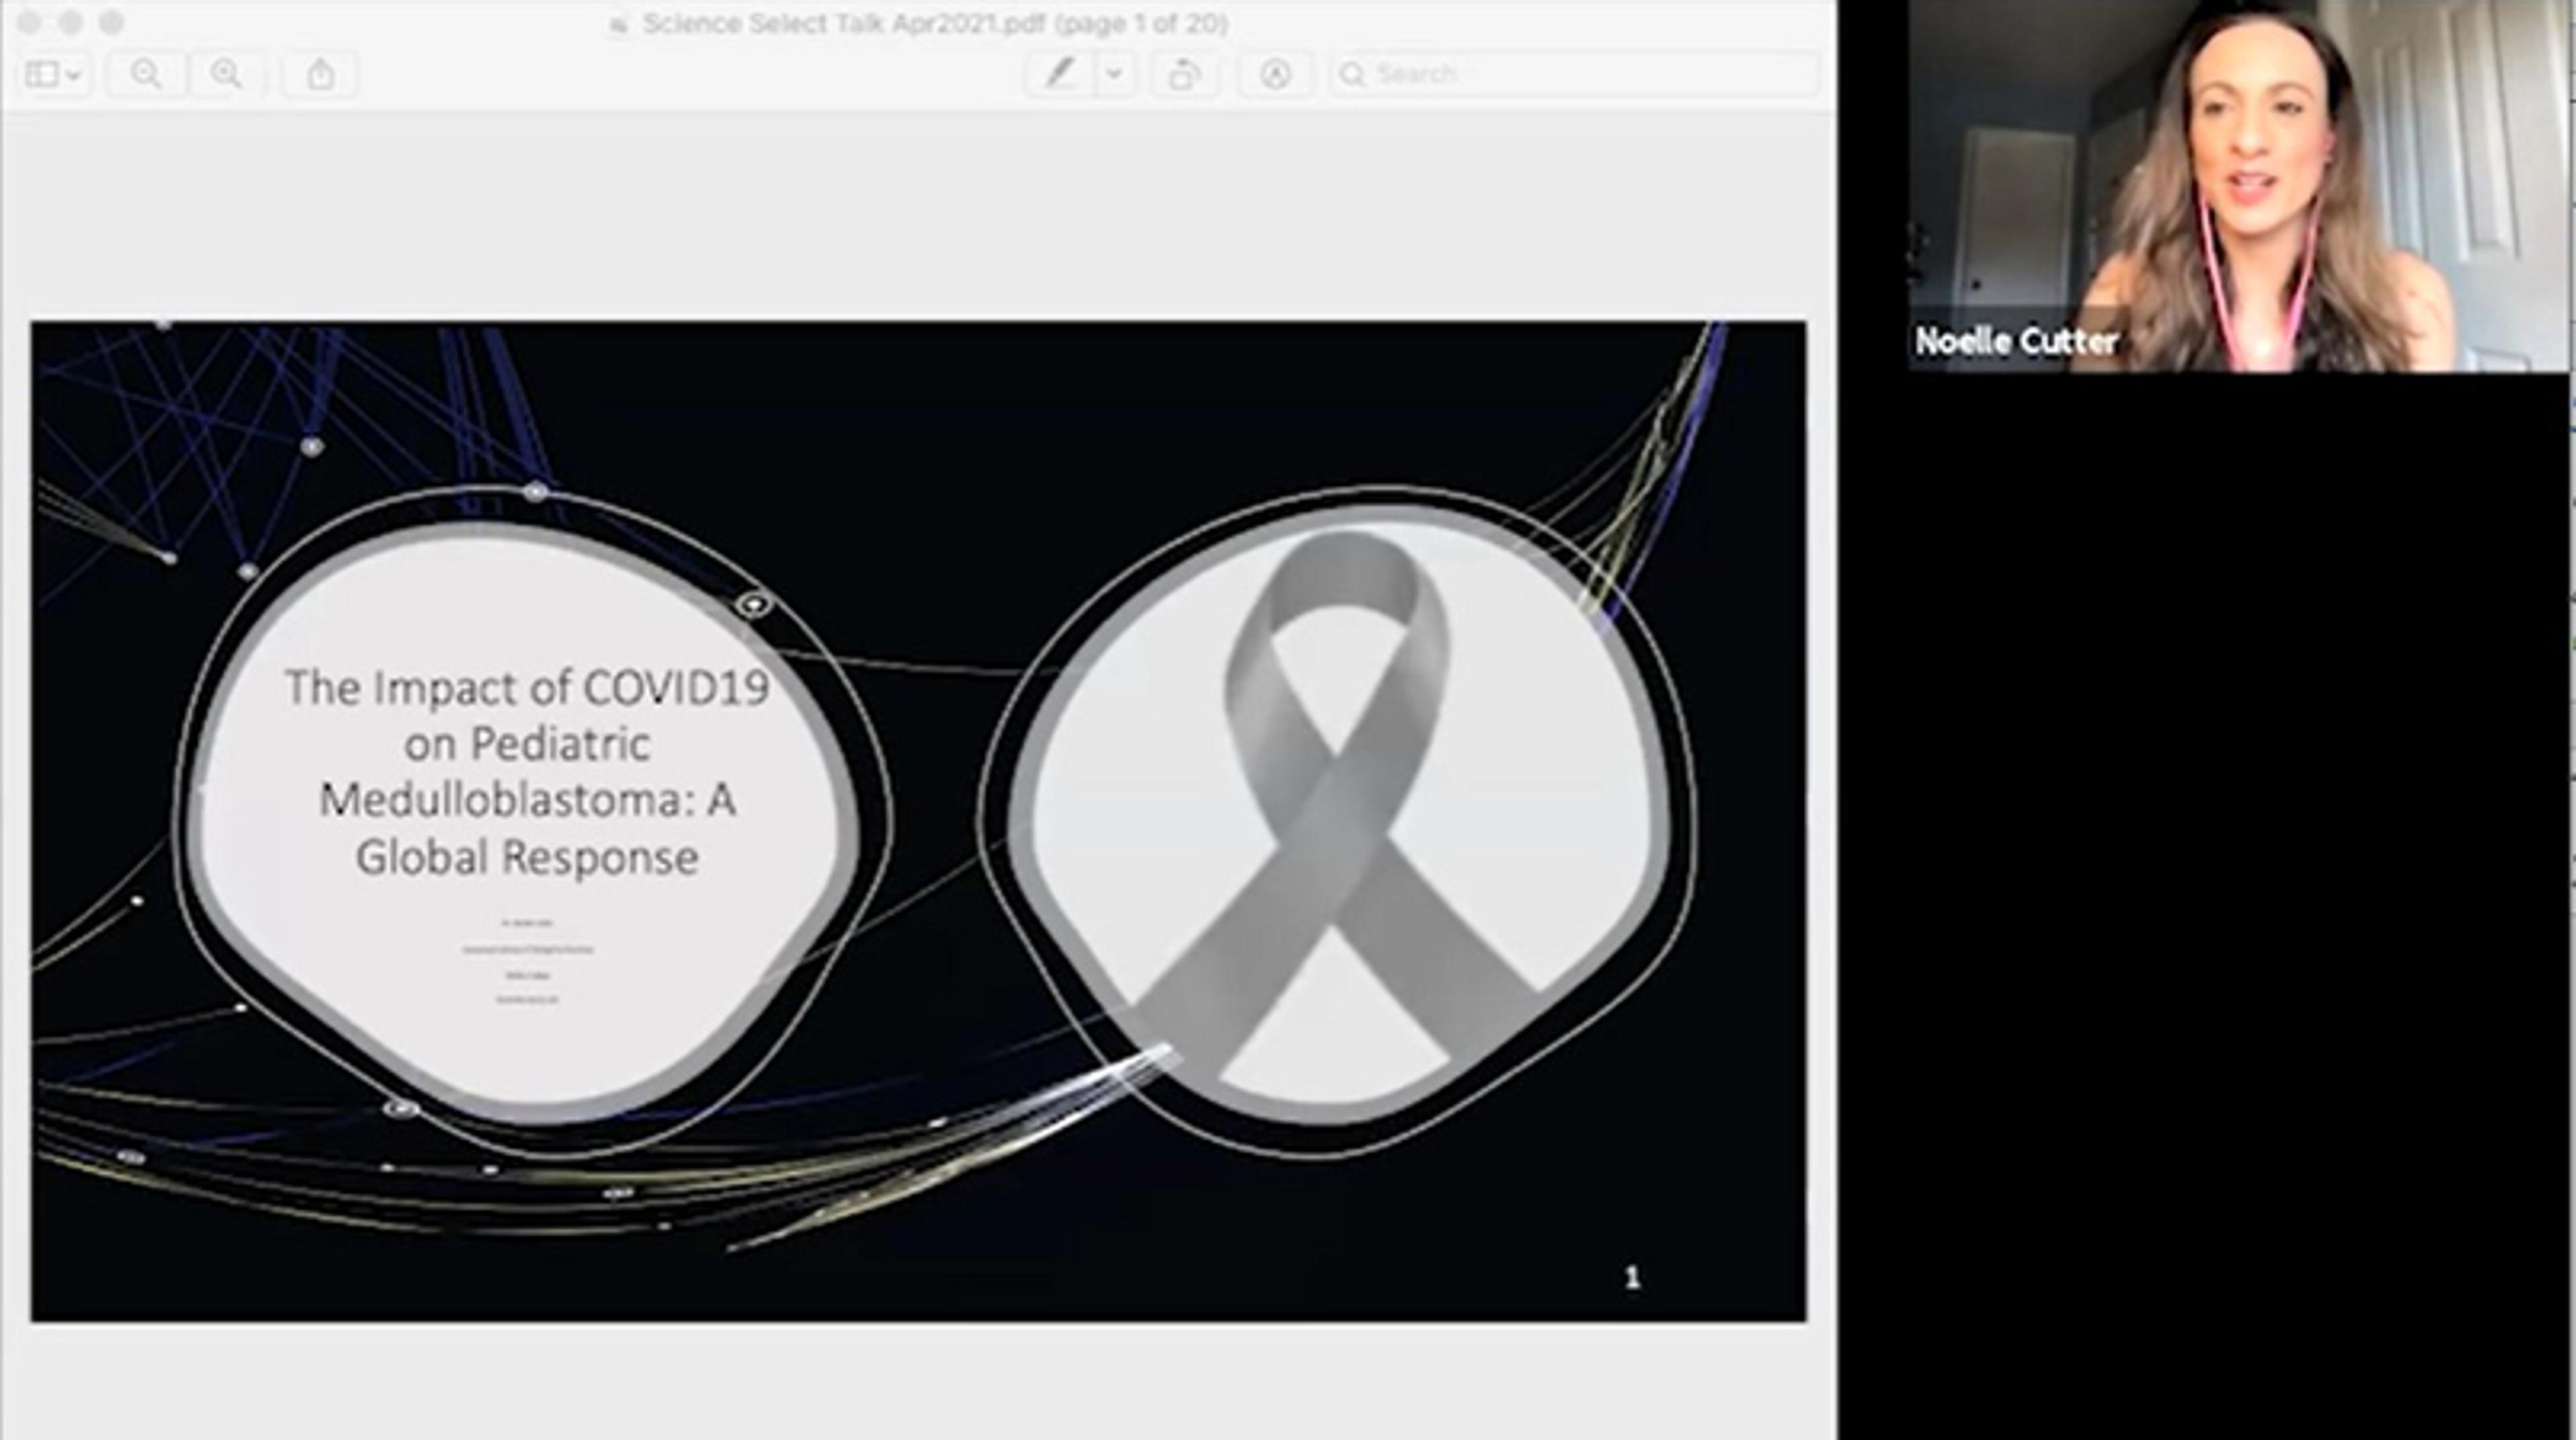Click the window title Science Select Talk
The height and width of the screenshot is (1440, 2576).
point(935,23)
